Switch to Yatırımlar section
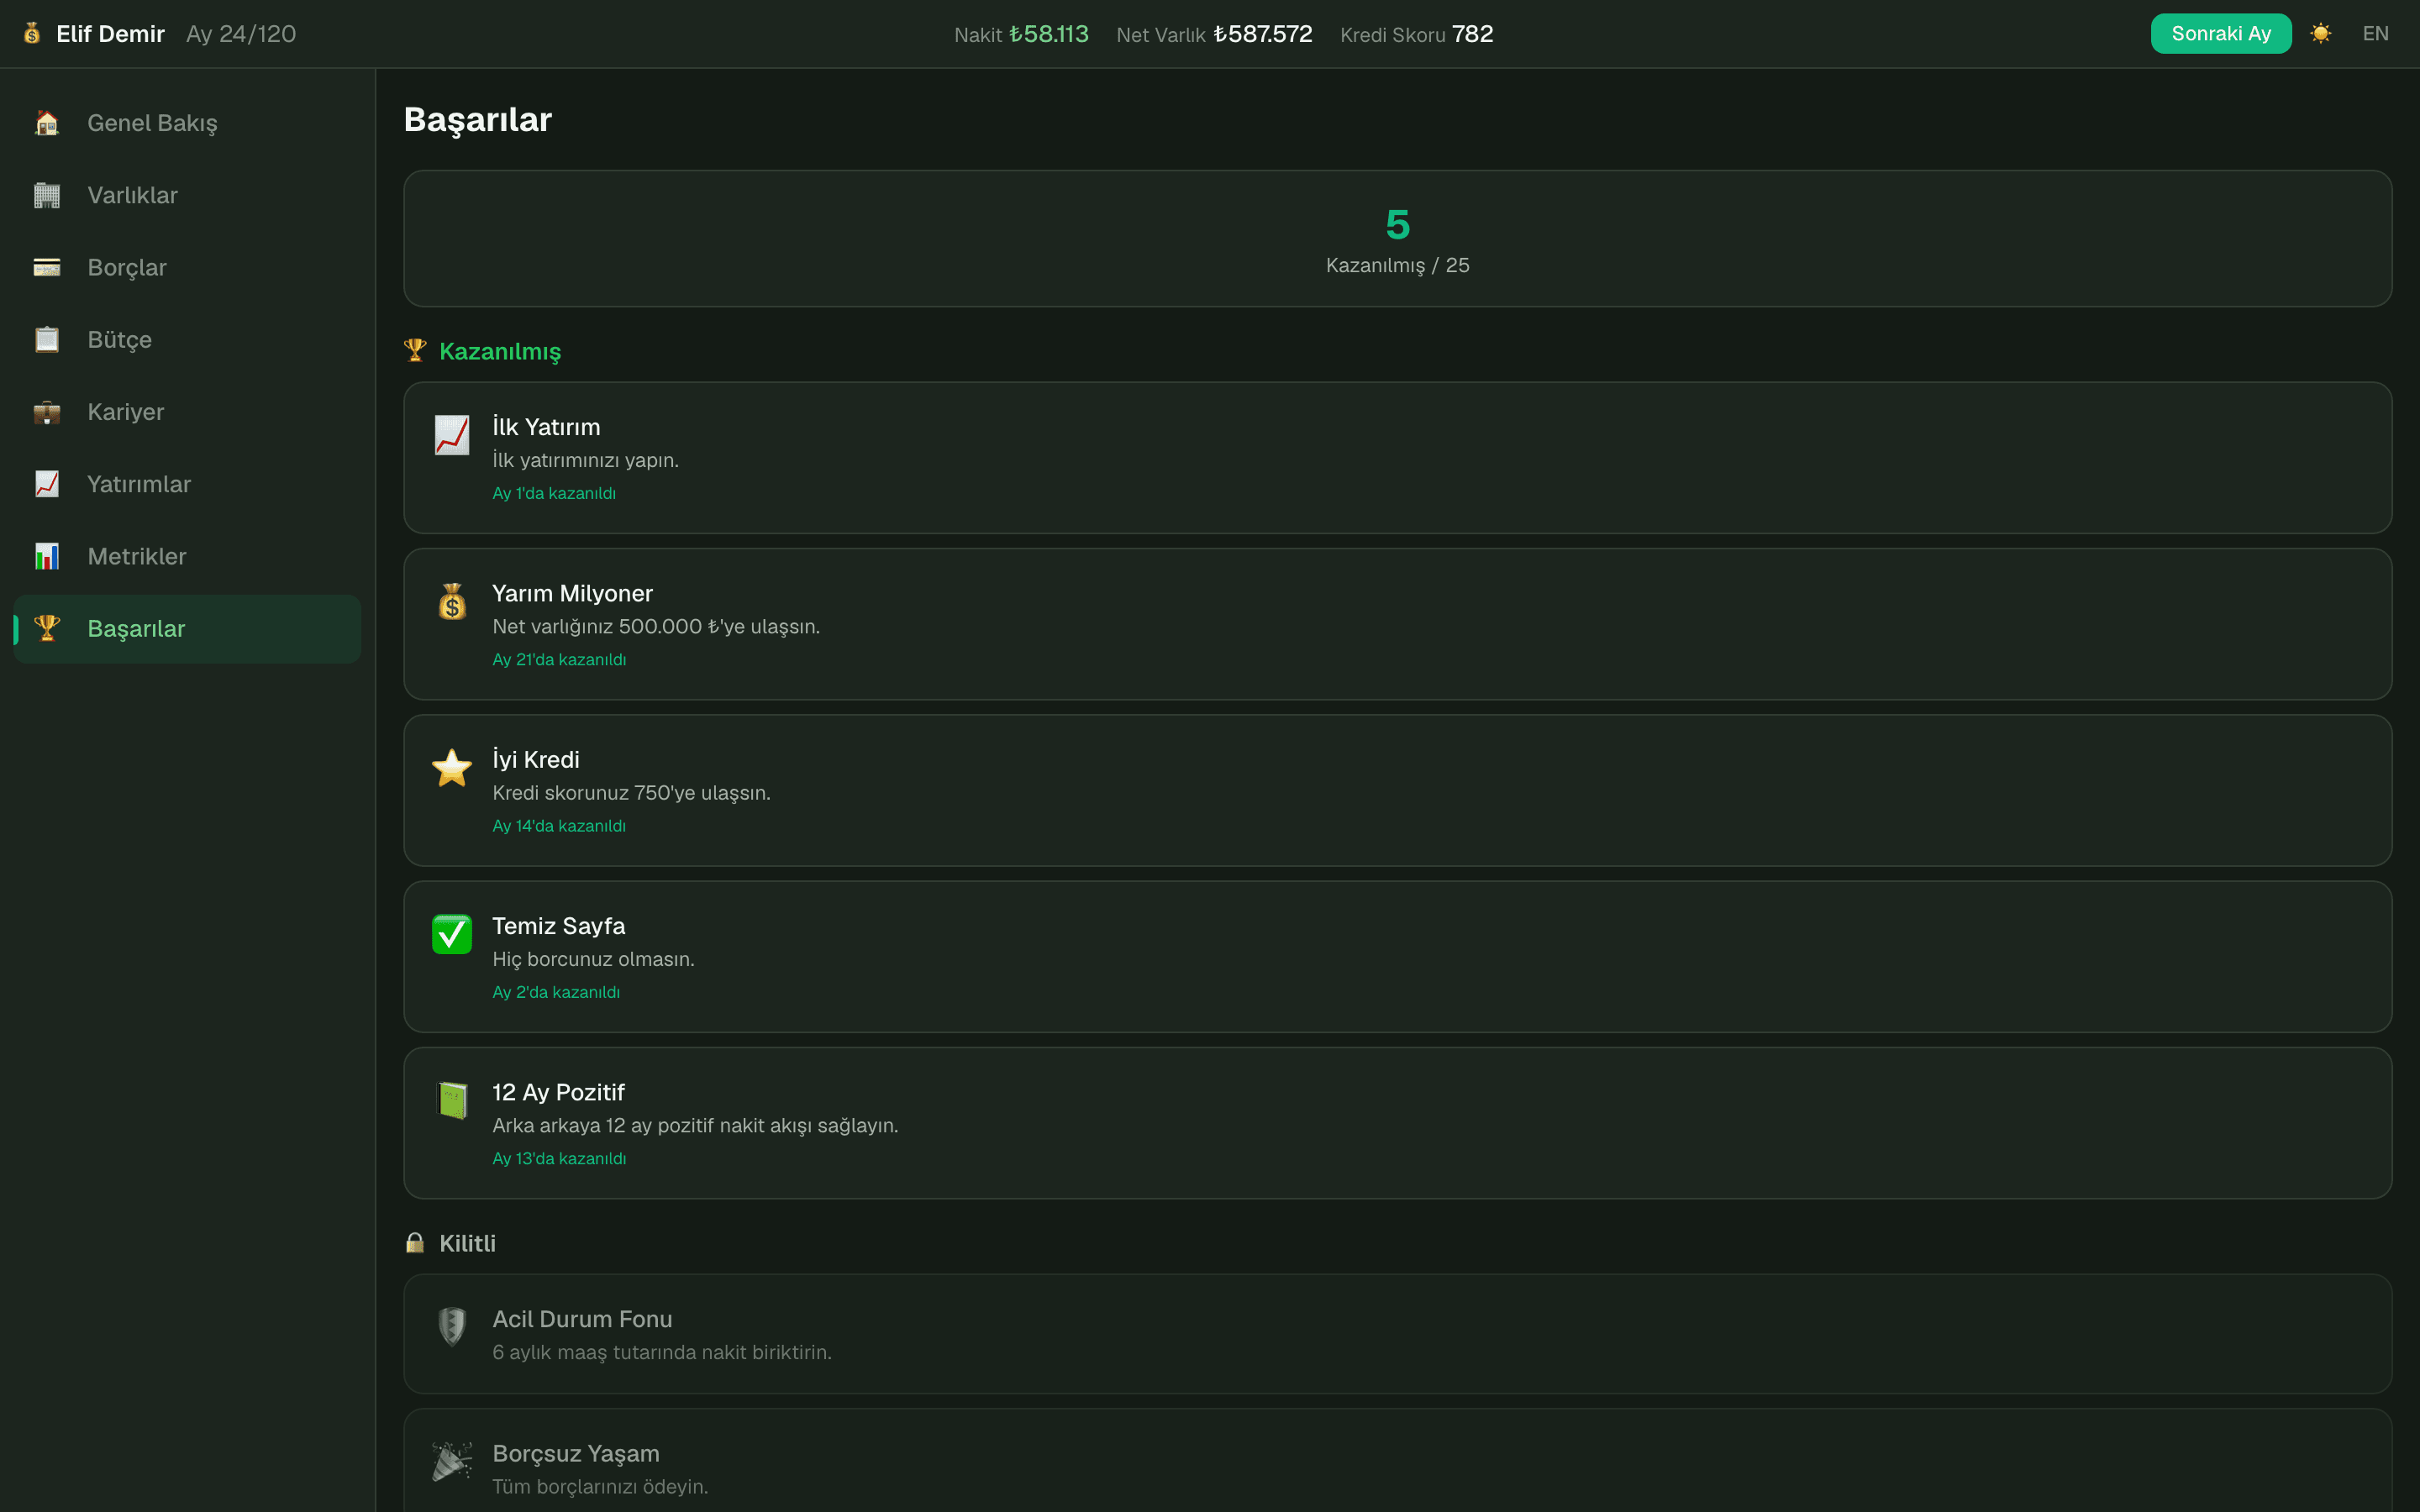 [x=187, y=484]
